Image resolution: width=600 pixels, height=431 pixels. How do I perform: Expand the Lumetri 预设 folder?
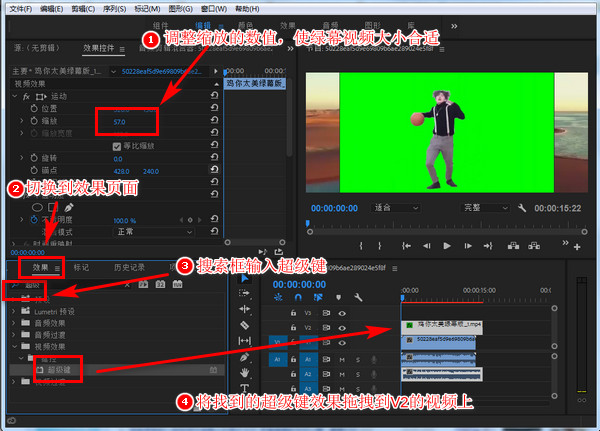click(x=14, y=311)
